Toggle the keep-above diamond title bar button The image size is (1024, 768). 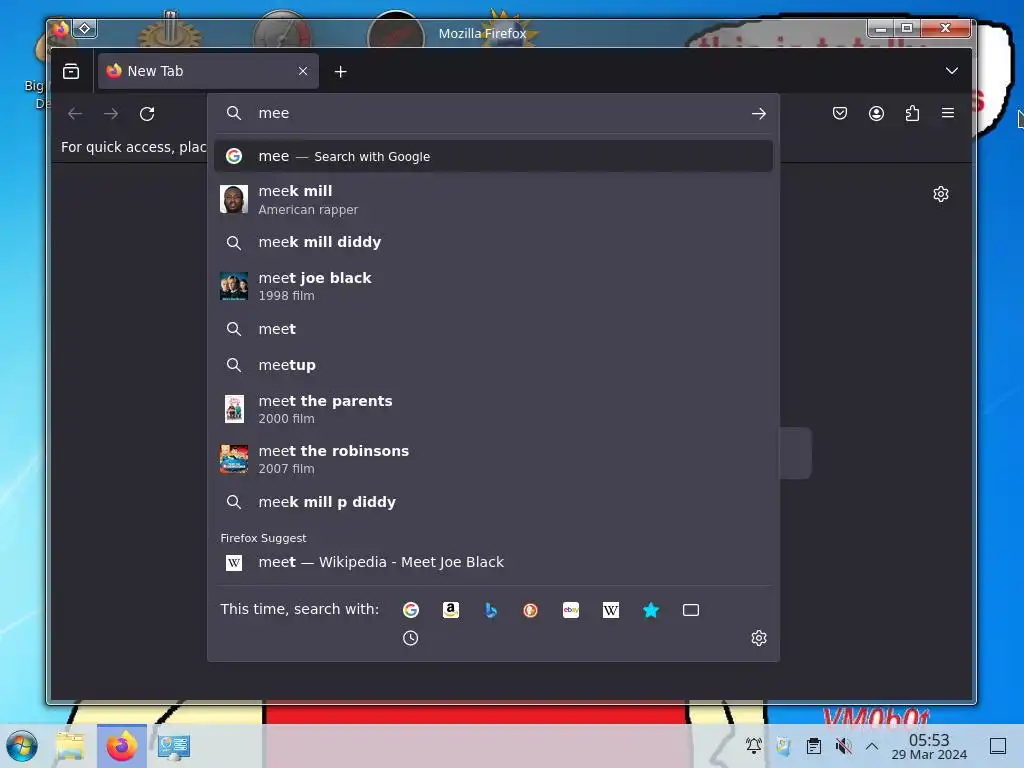[85, 28]
